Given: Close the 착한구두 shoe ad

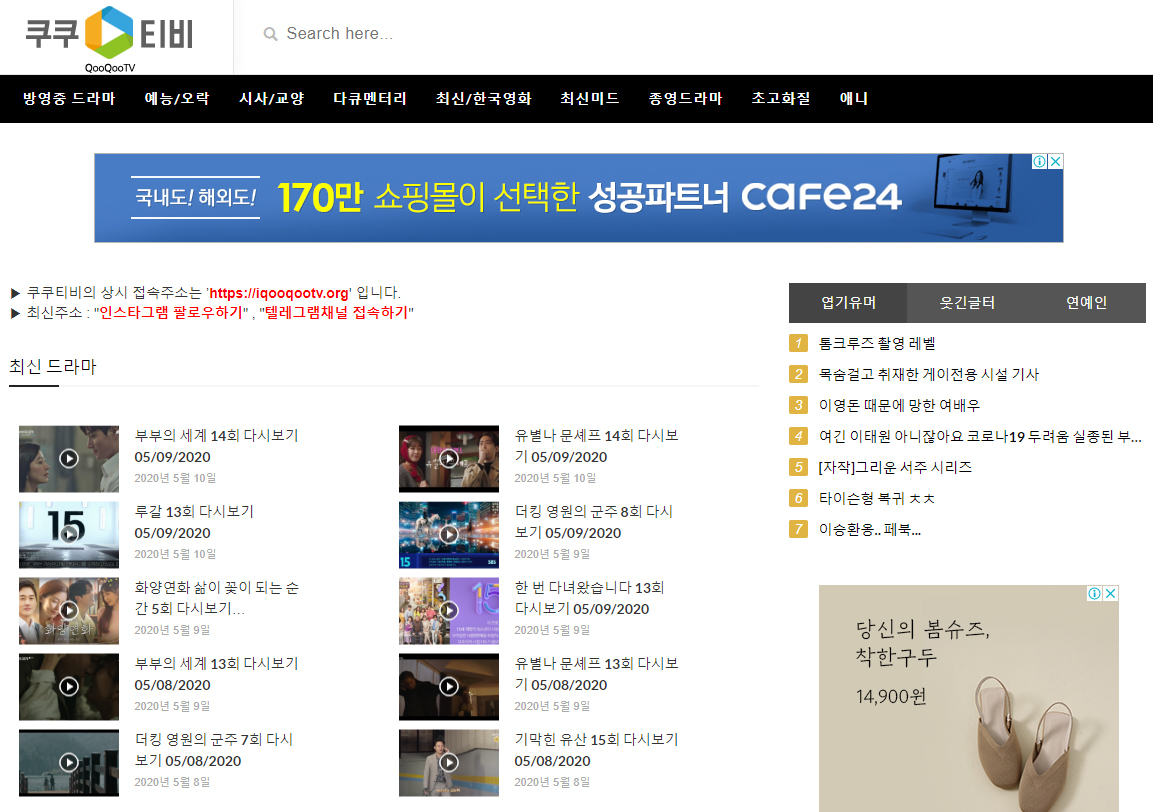Looking at the screenshot, I should (1111, 594).
